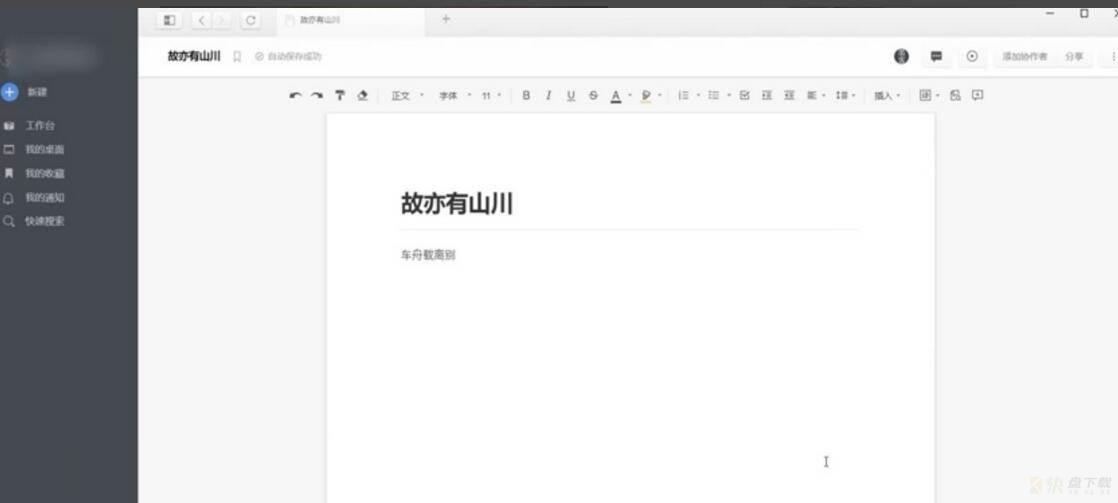
Task: Bookmark the document next to title
Action: pos(237,56)
